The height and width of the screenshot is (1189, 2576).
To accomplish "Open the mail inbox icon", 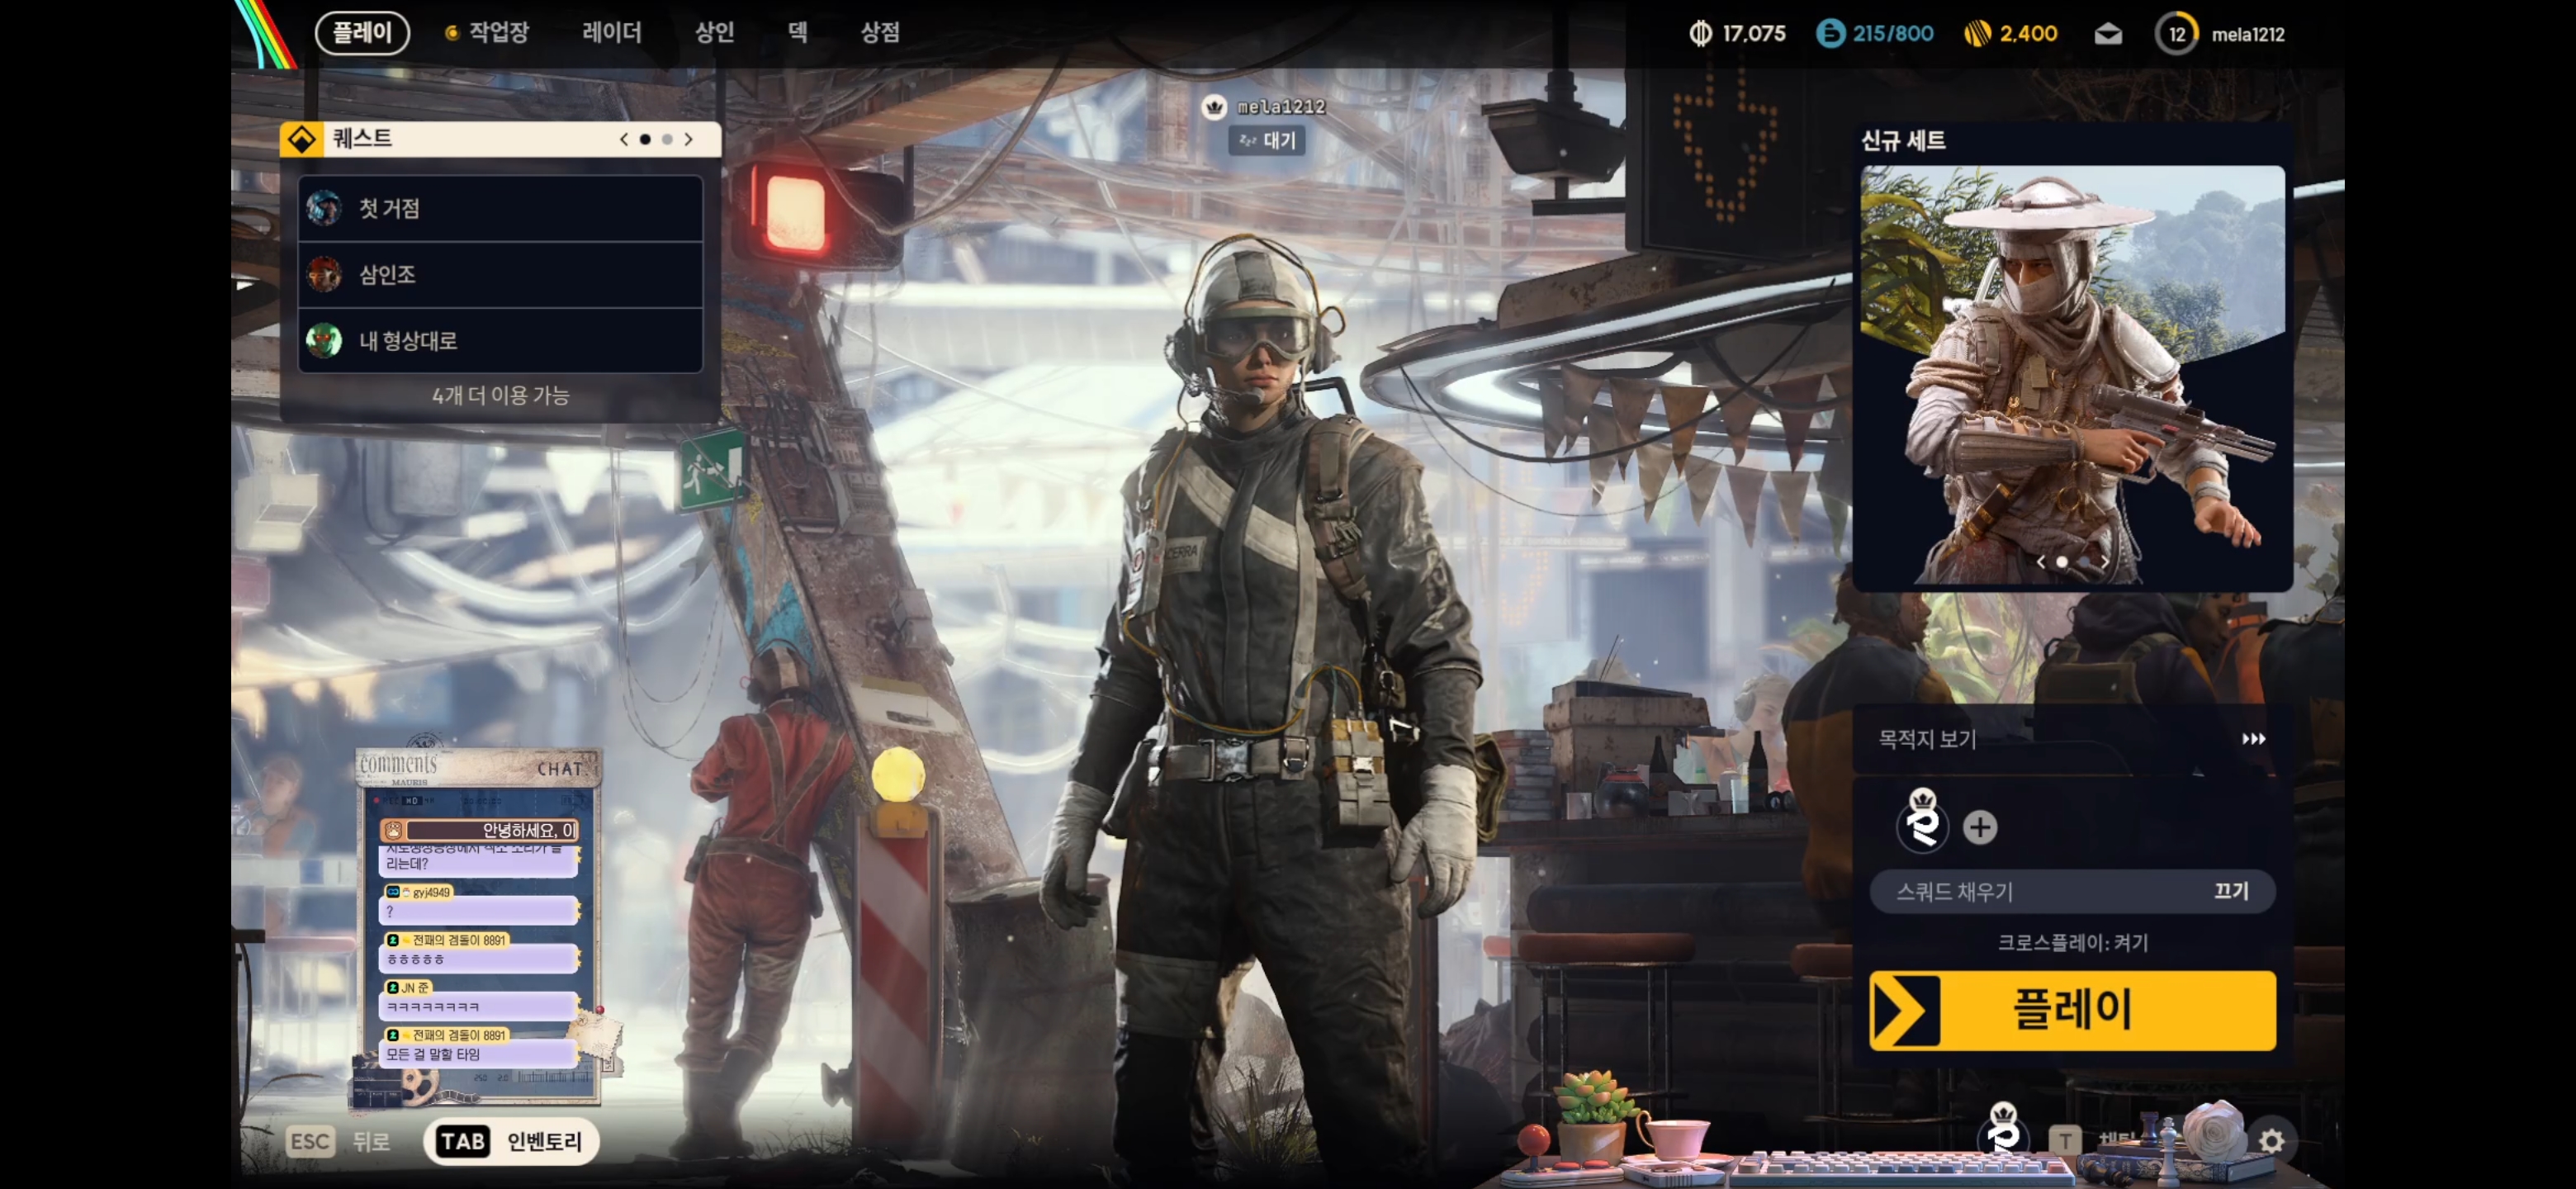I will [2108, 34].
